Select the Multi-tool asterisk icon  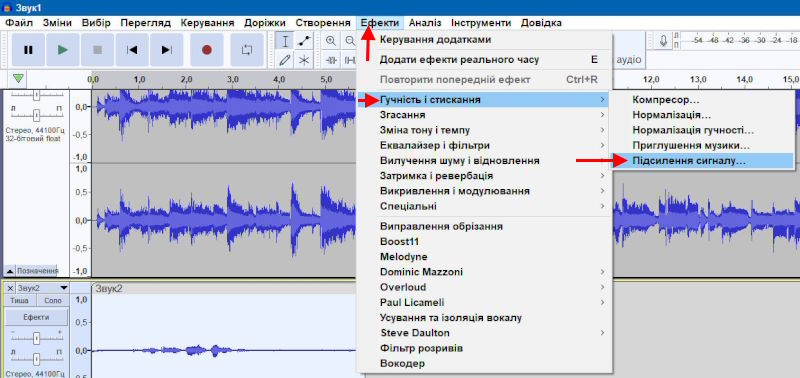[x=304, y=60]
